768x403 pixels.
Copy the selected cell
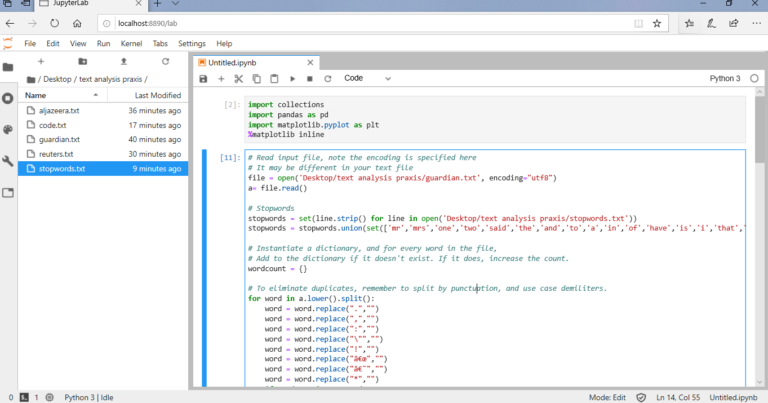256,79
